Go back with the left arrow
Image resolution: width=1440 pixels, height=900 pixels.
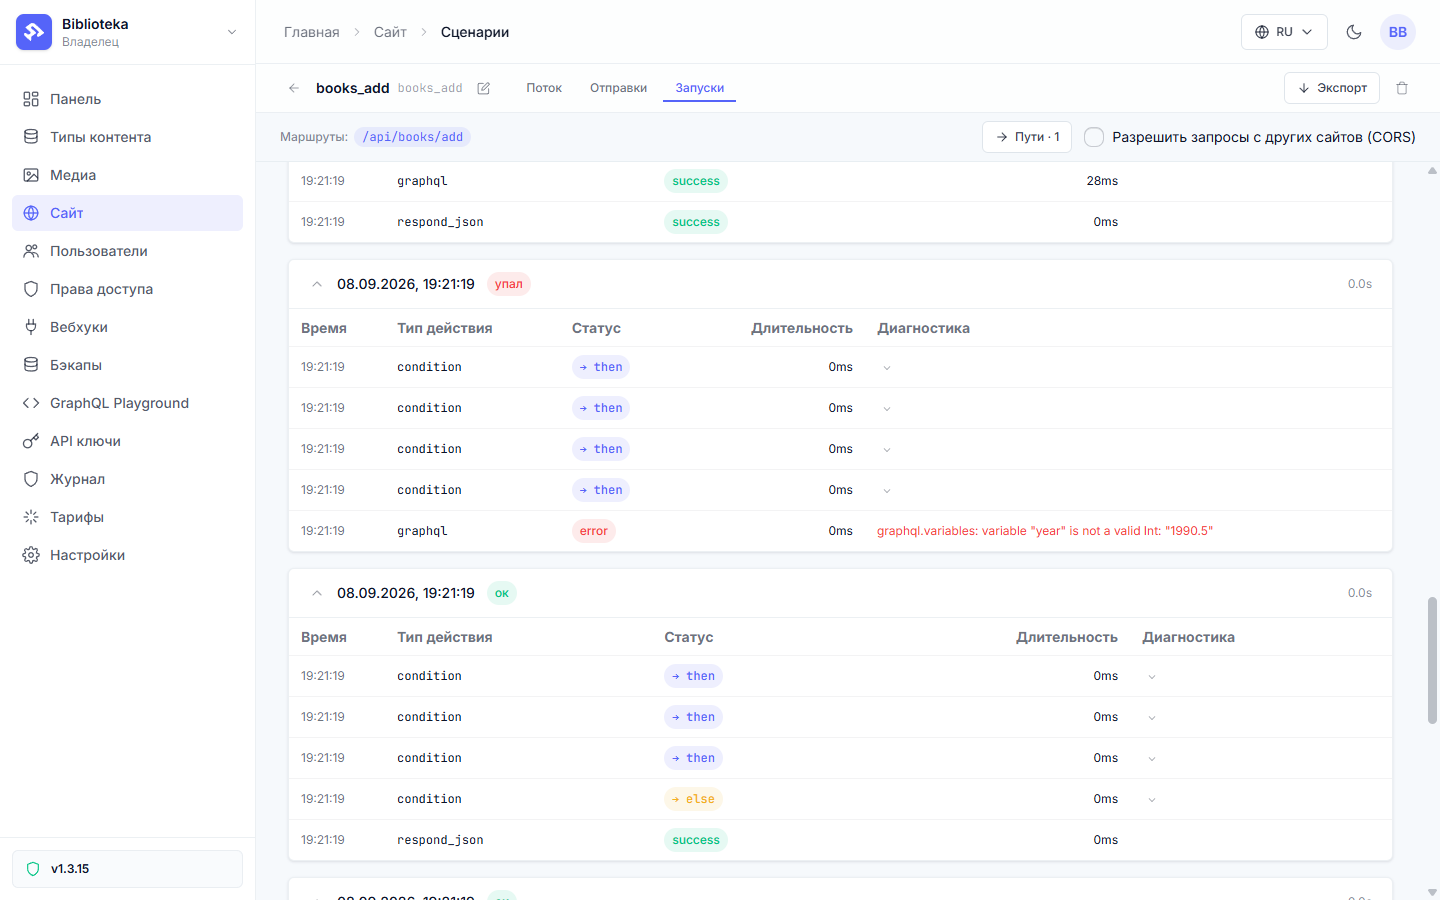[x=294, y=88]
